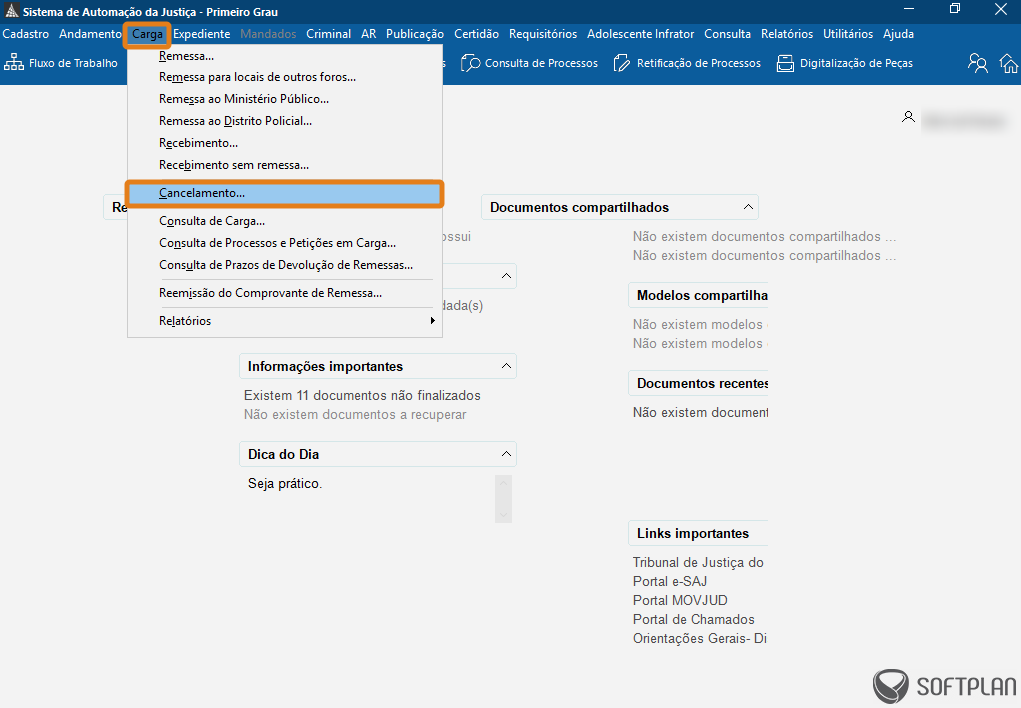Click the user search icon in toolbar
This screenshot has width=1021, height=708.
977,63
